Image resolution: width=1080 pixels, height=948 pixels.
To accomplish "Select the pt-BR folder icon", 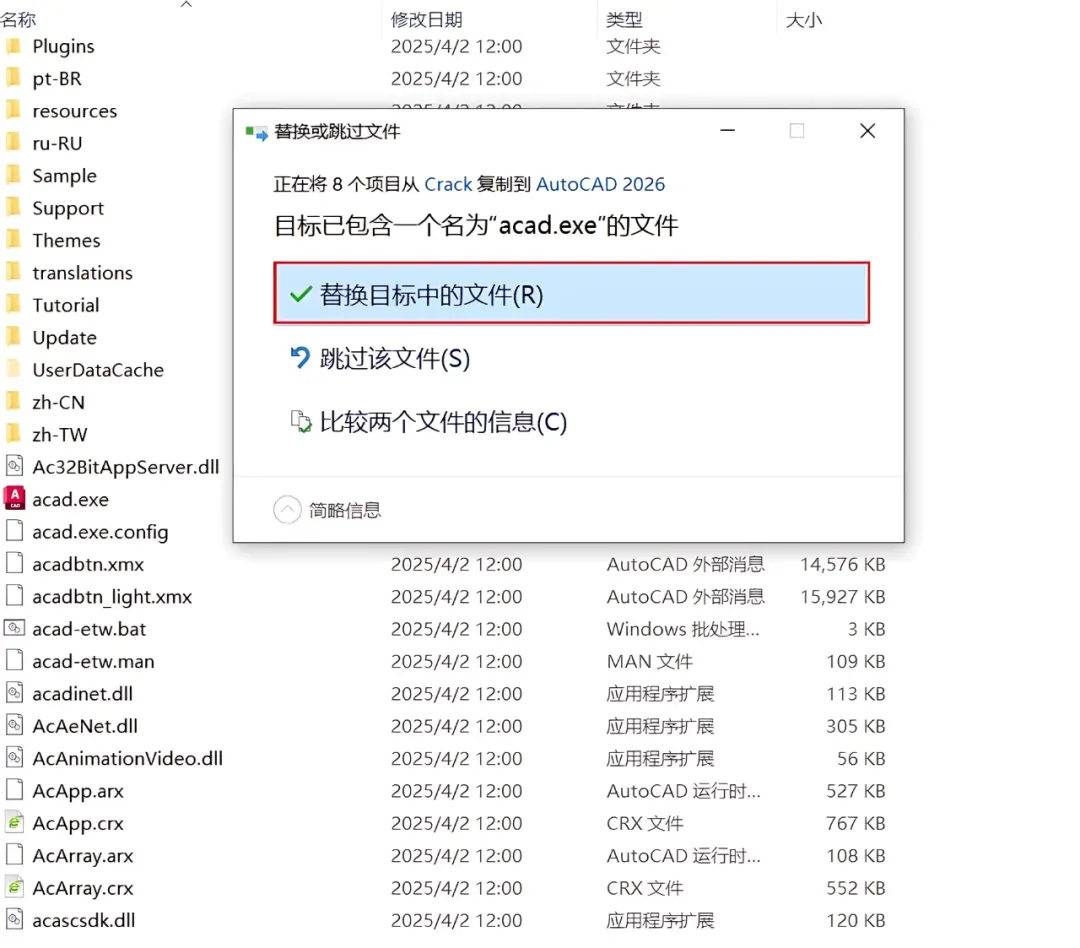I will point(14,78).
